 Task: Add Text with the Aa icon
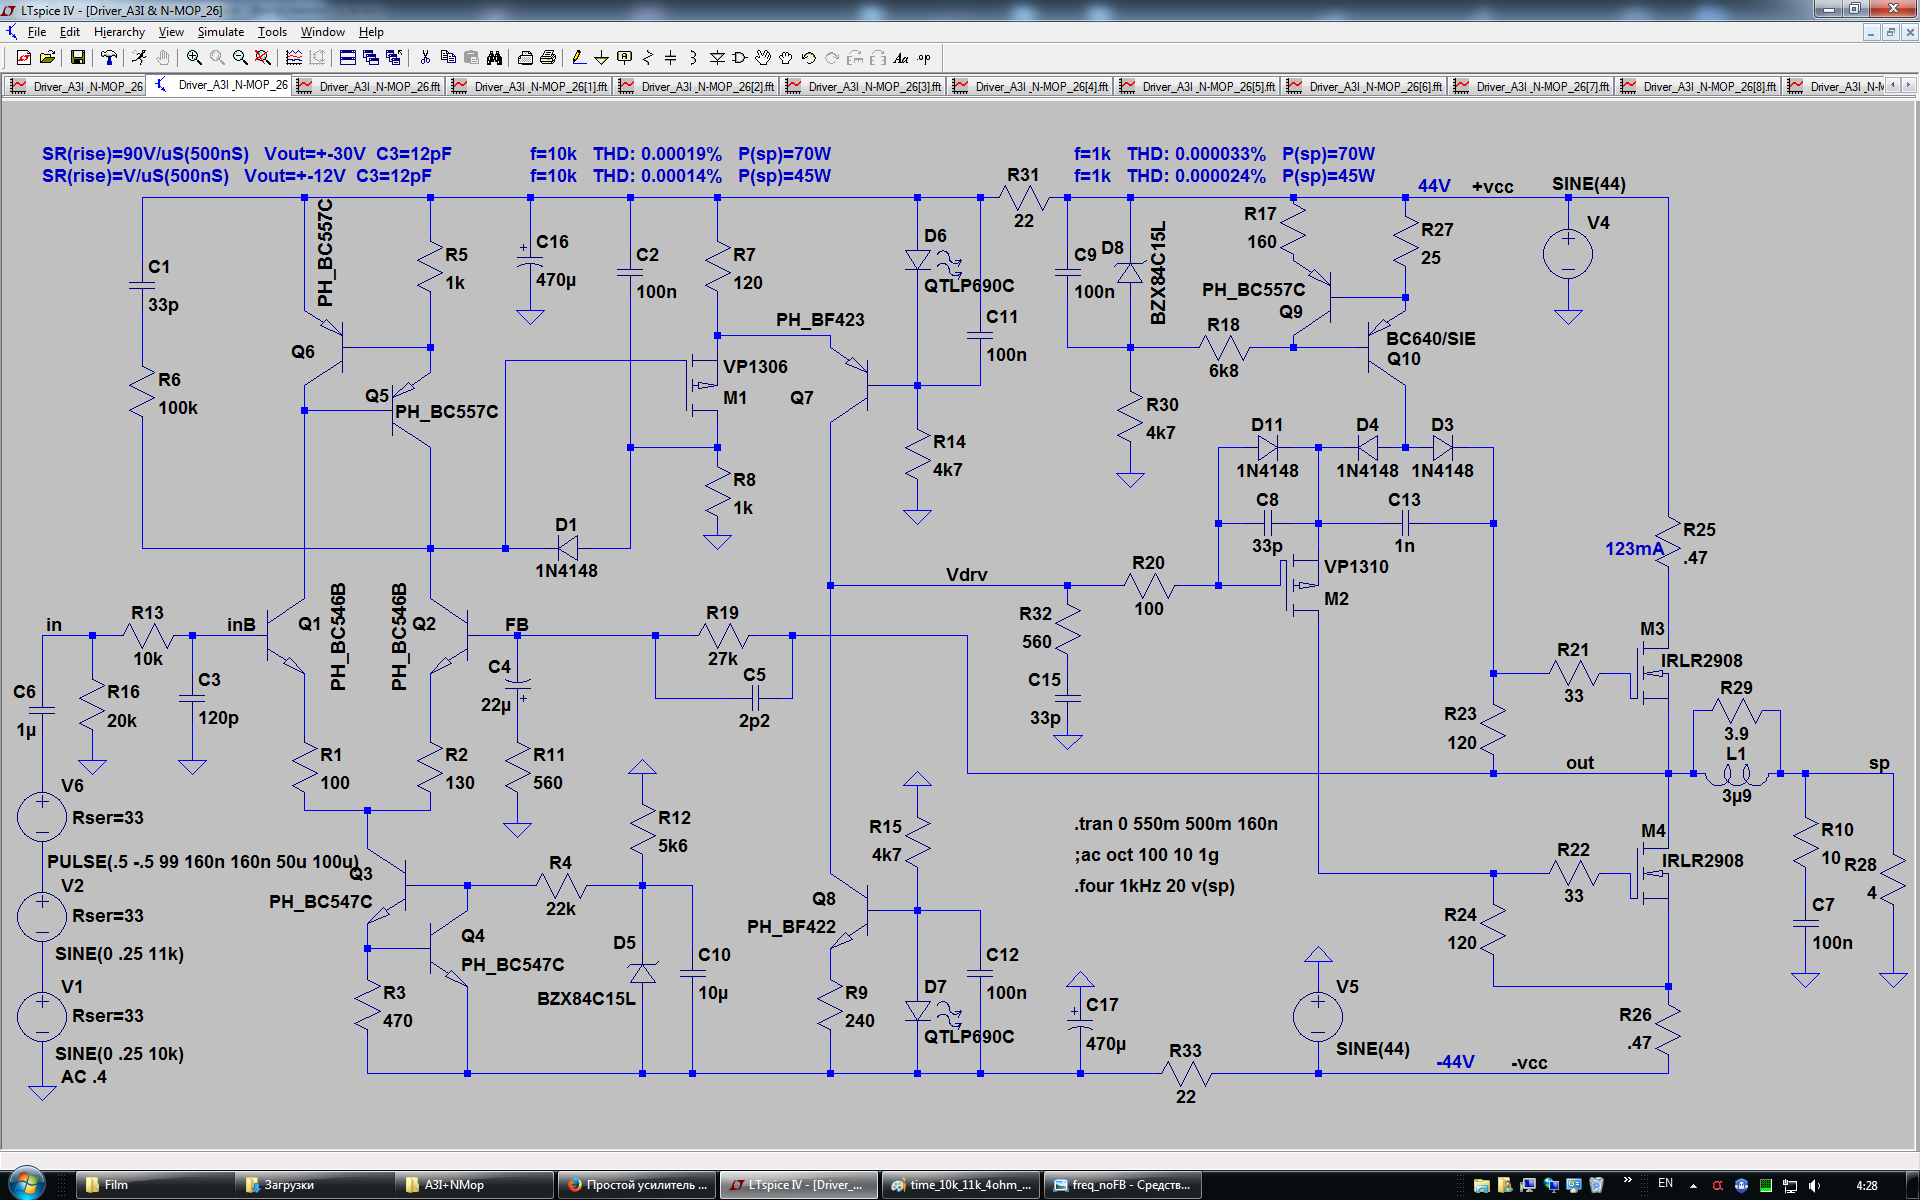point(901,58)
